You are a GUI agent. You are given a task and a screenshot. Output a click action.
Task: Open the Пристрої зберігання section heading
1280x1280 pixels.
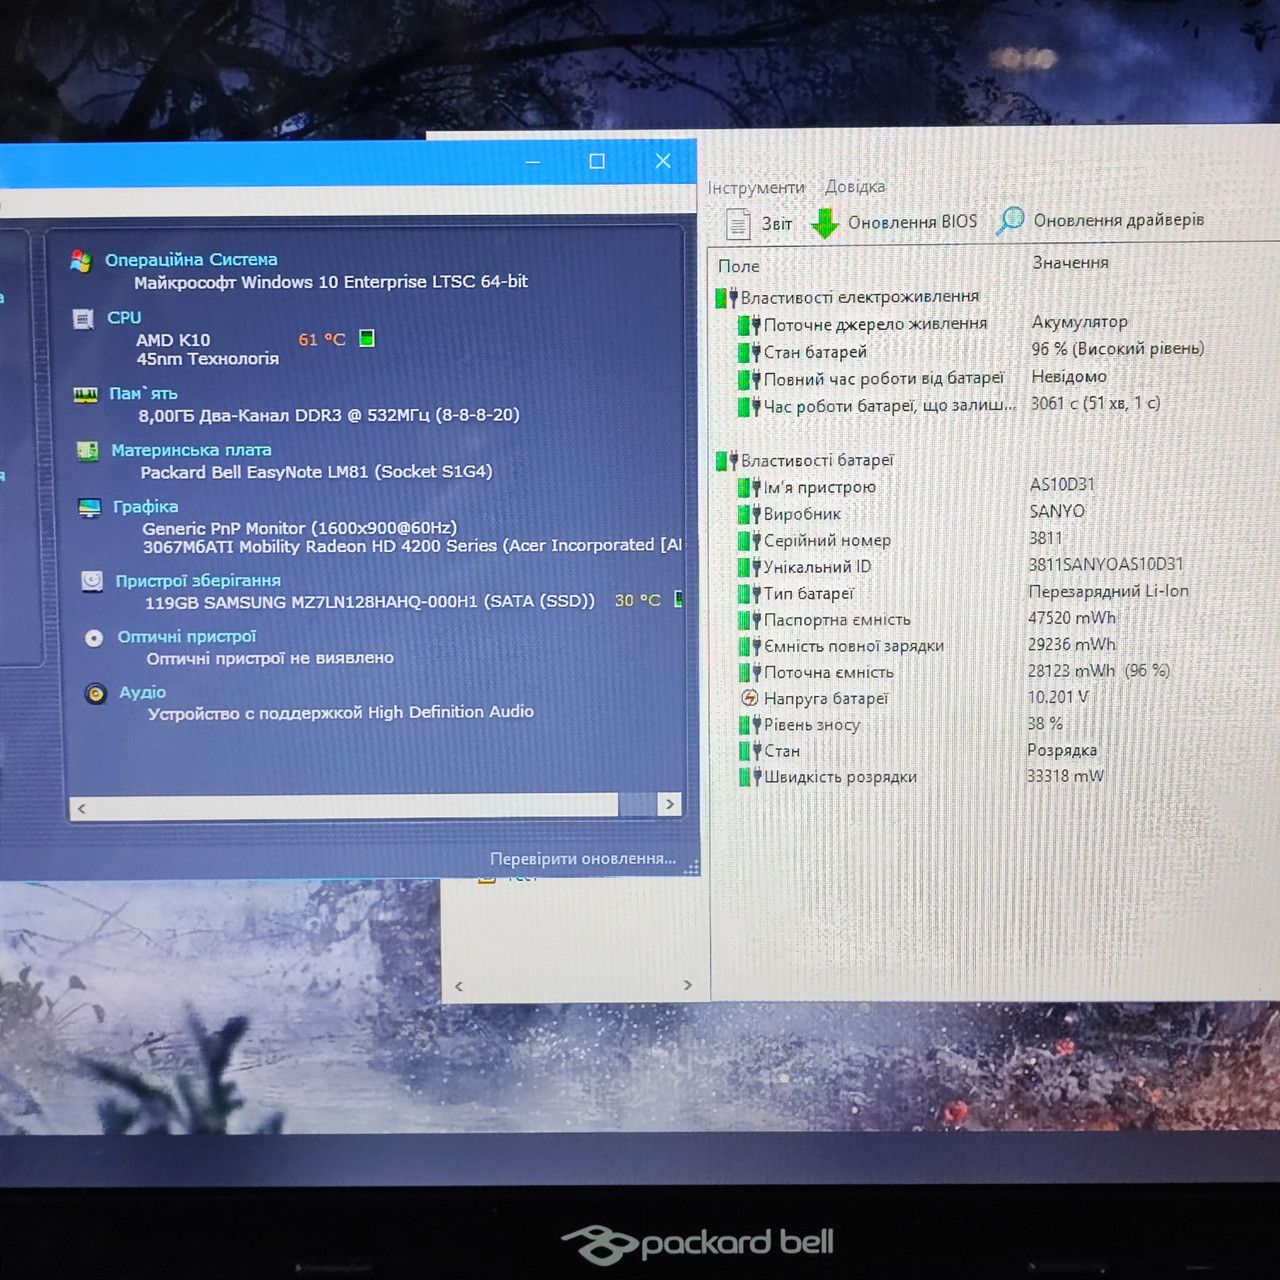tap(198, 581)
